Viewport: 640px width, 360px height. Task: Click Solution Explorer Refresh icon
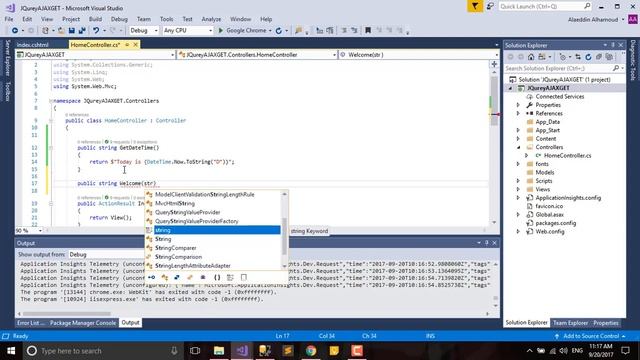(x=588, y=57)
